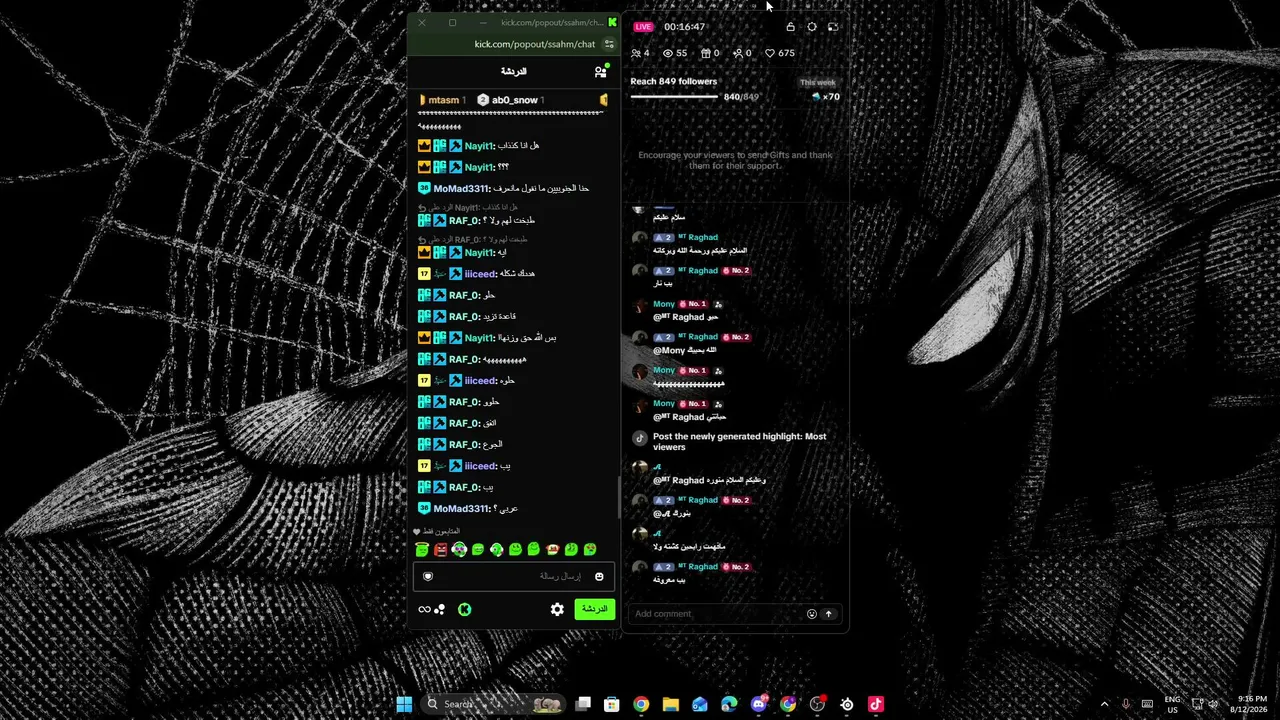Select the last green heart-eyes emote
Screen dimensions: 1280x720
(590, 550)
